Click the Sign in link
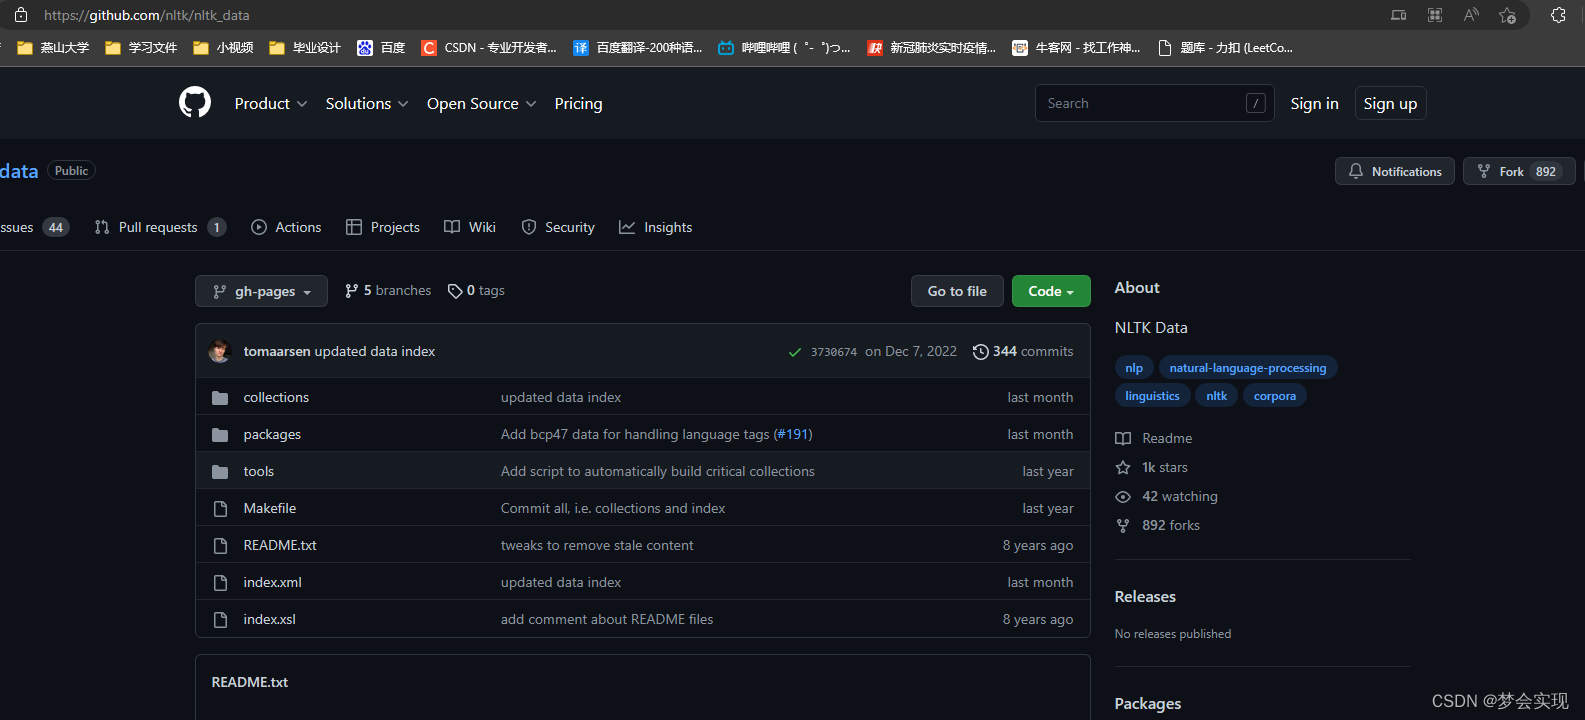 coord(1314,104)
